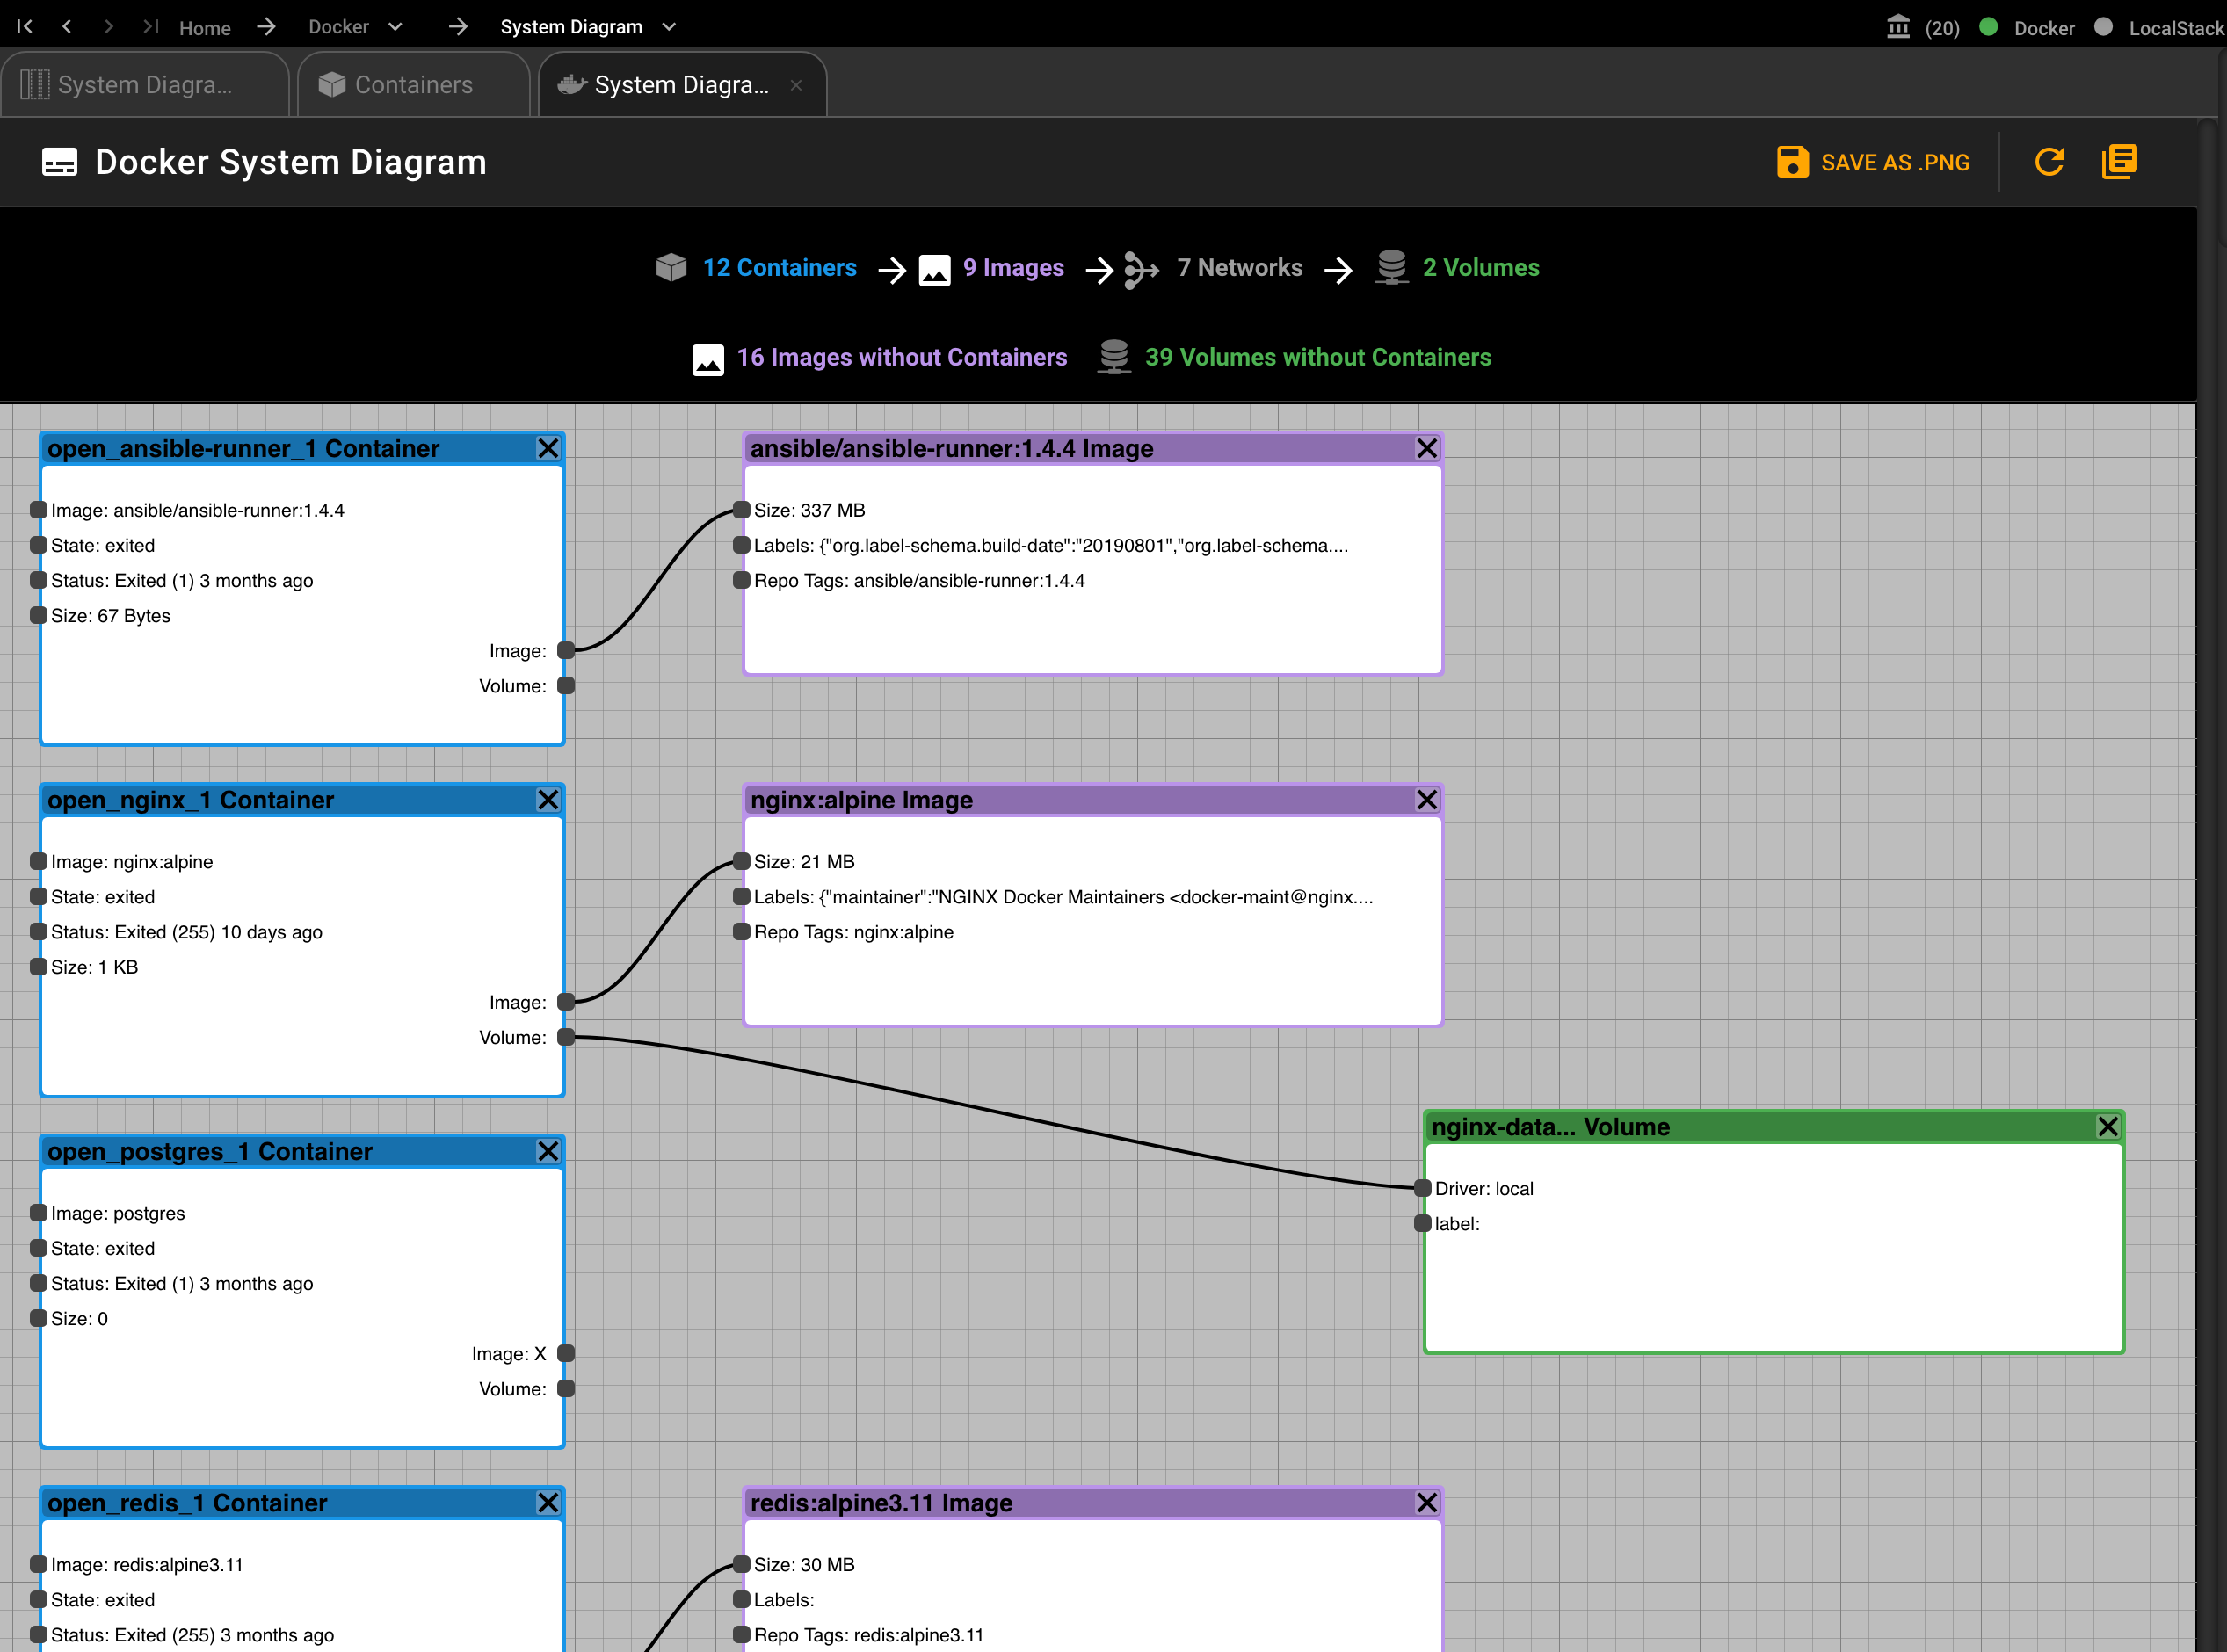Screen dimensions: 2227x1652
Task: Close the ansible/ansible-runner:1.4.4 Image node
Action: point(1427,448)
